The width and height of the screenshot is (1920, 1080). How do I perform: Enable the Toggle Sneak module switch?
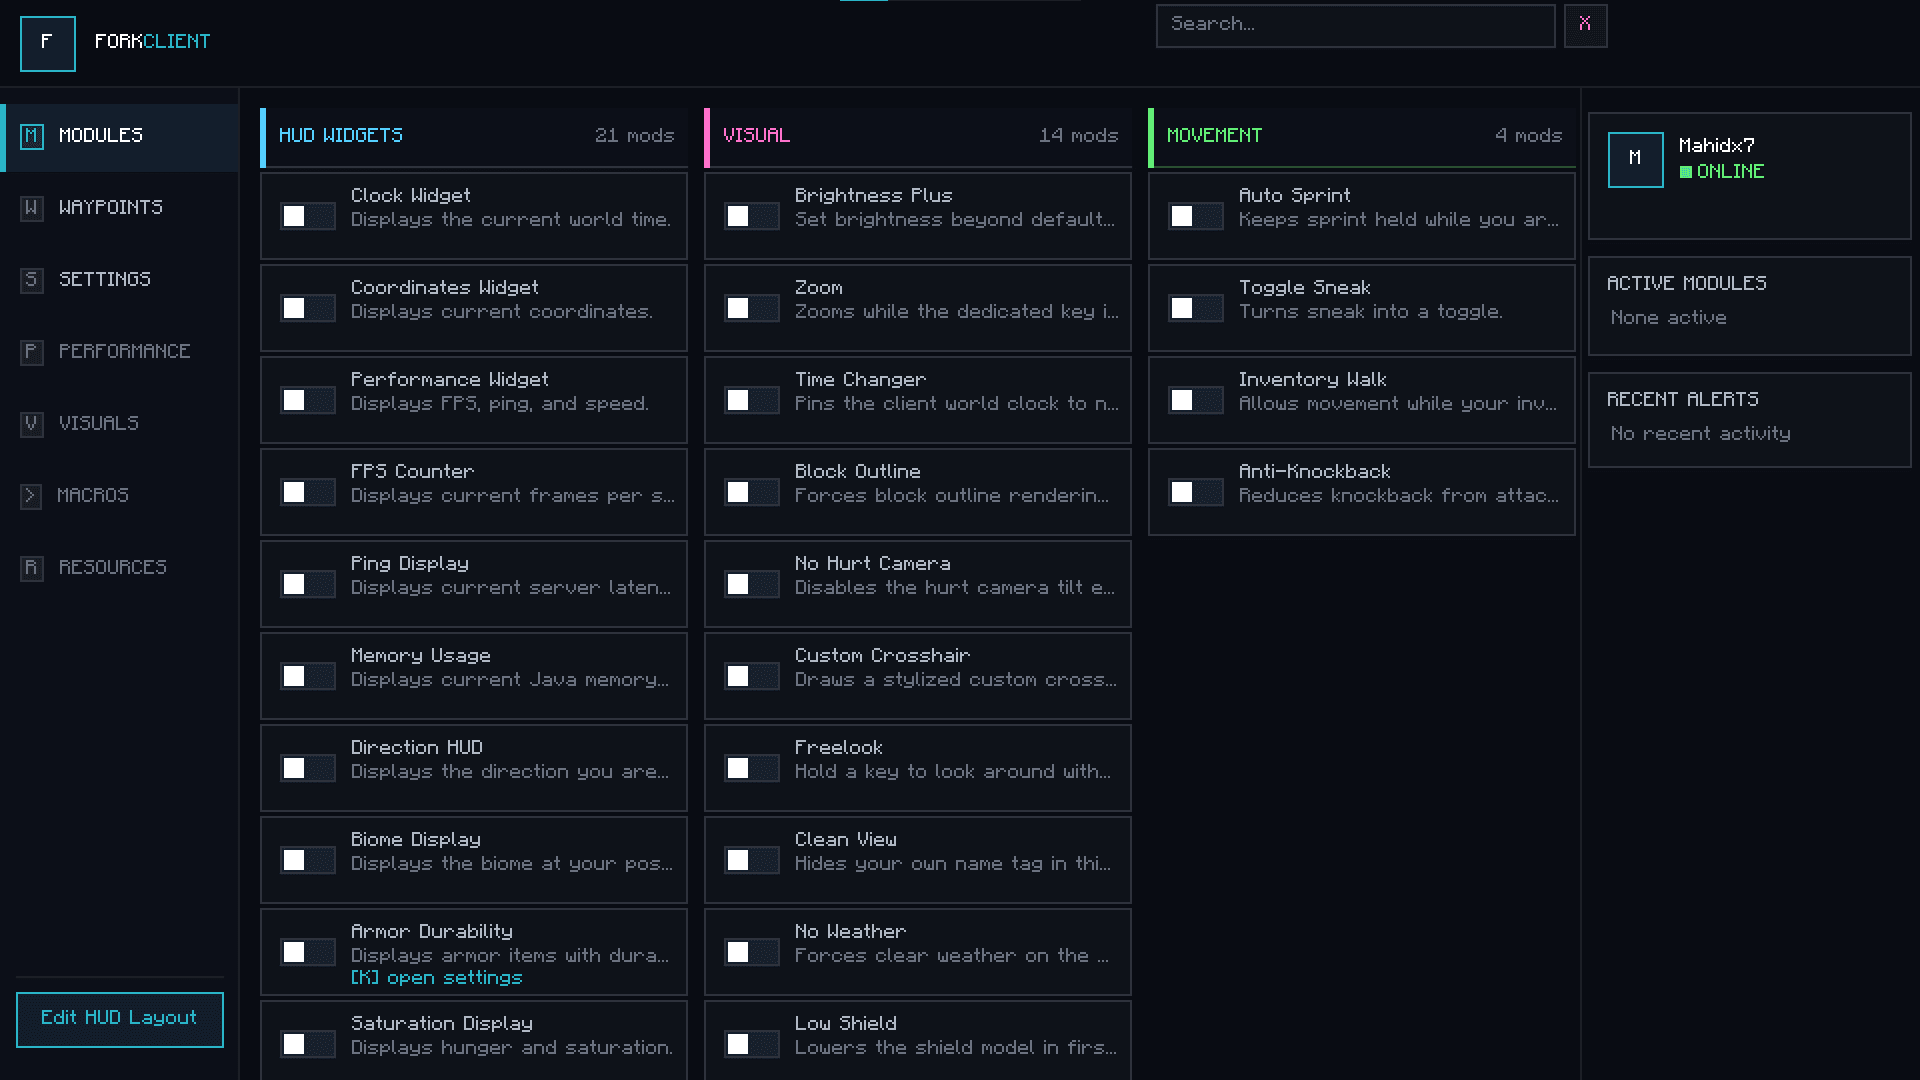point(1195,308)
